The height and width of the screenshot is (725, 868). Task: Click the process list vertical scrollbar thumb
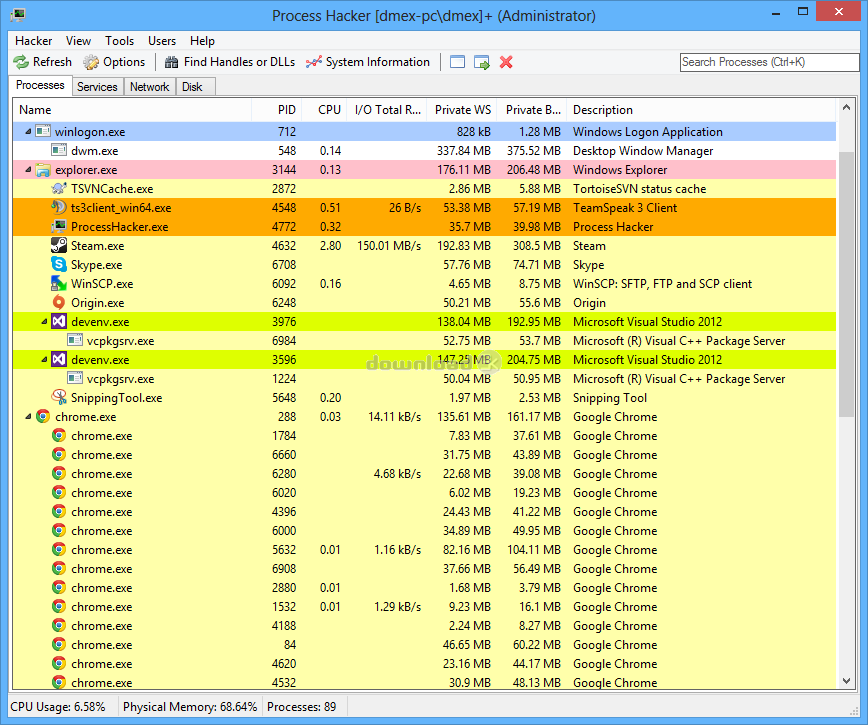click(846, 284)
